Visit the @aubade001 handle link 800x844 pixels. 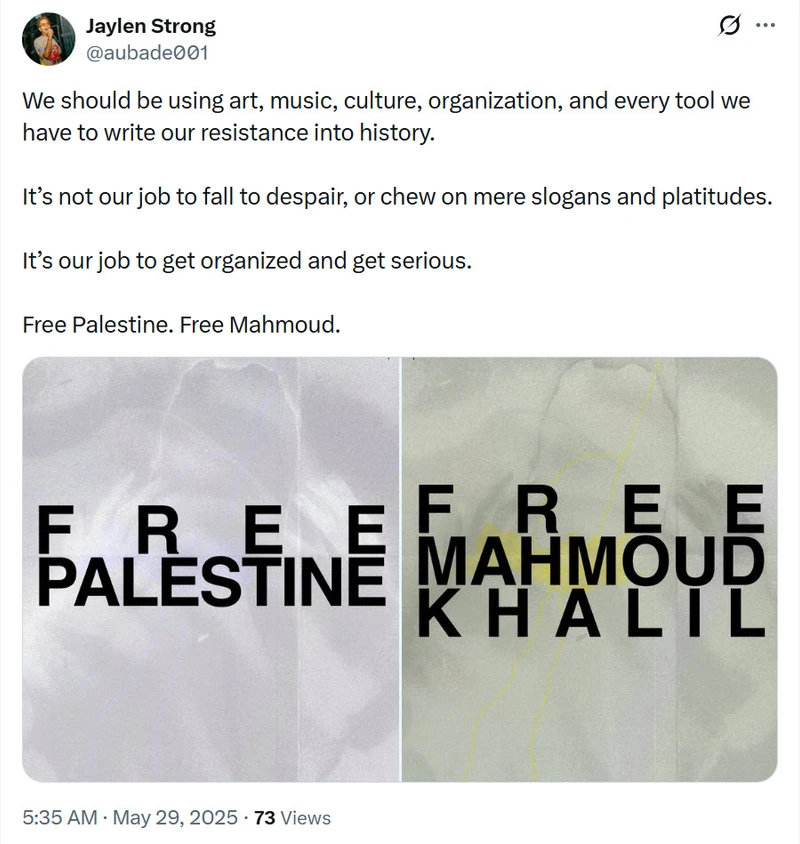coord(147,53)
